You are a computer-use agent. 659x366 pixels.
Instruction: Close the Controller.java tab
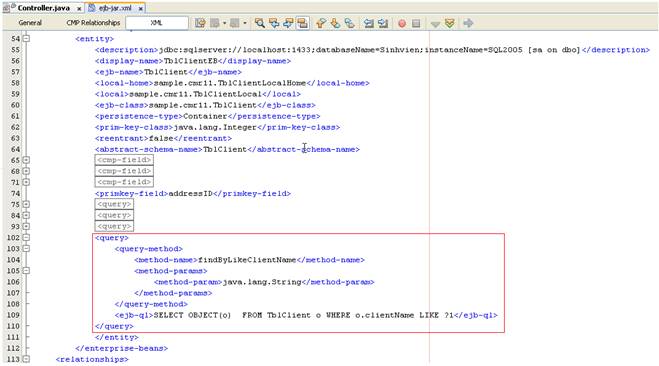click(x=79, y=8)
